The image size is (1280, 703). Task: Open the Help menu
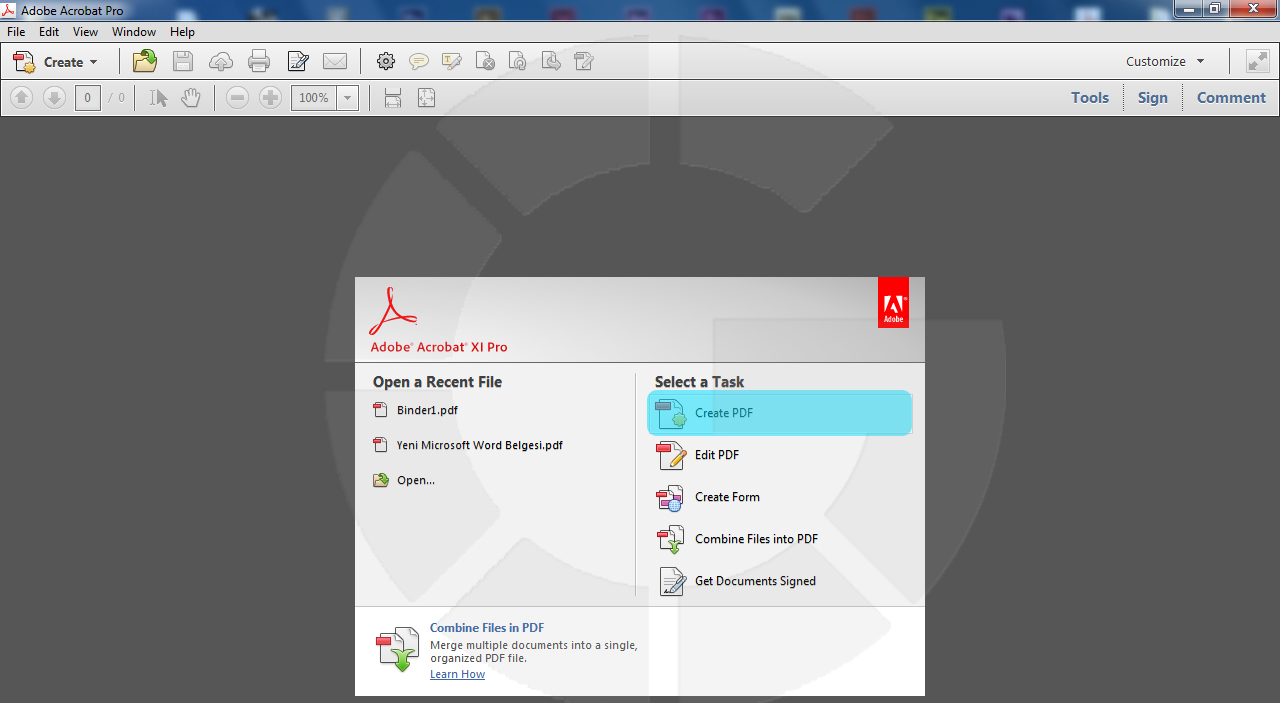click(182, 32)
